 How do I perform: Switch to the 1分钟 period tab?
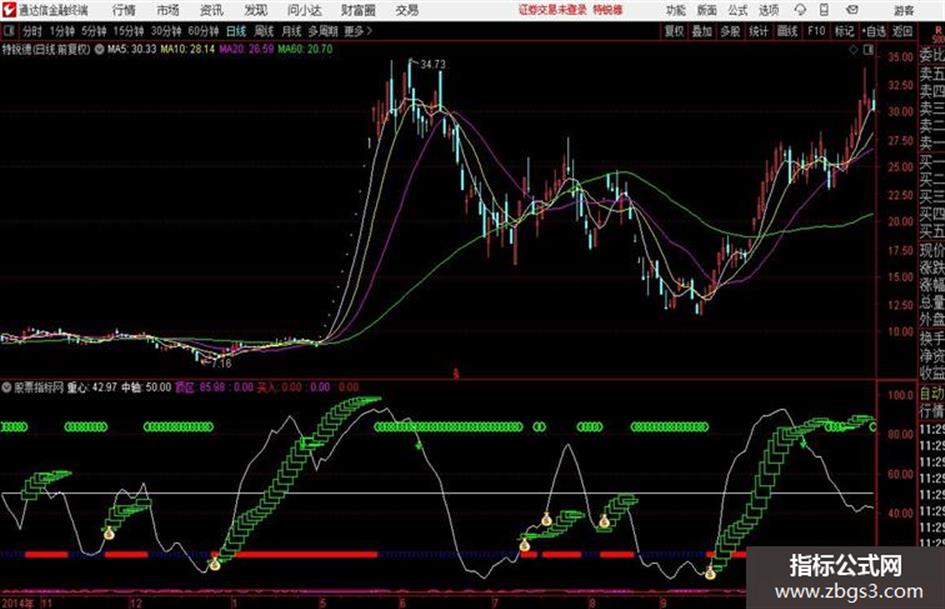coord(61,31)
